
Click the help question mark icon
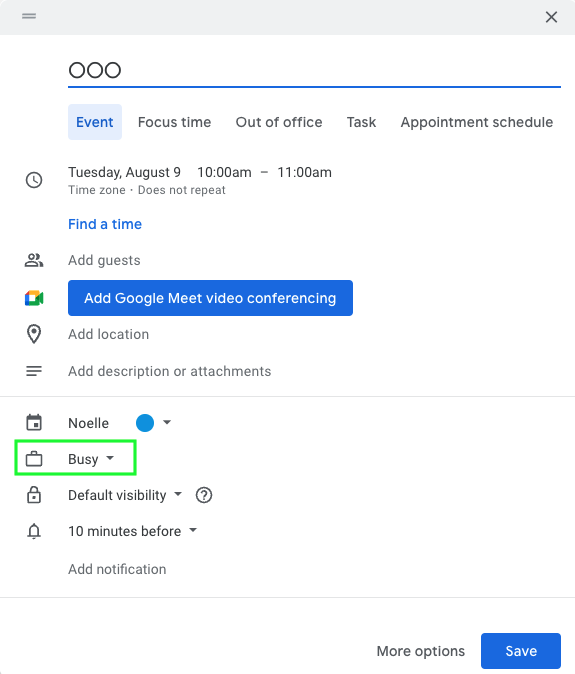[204, 495]
